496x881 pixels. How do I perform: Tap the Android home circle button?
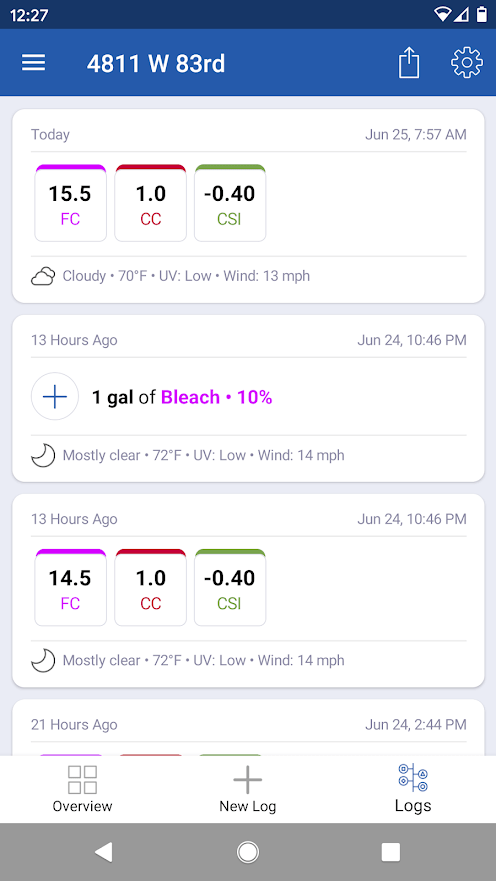pos(248,852)
